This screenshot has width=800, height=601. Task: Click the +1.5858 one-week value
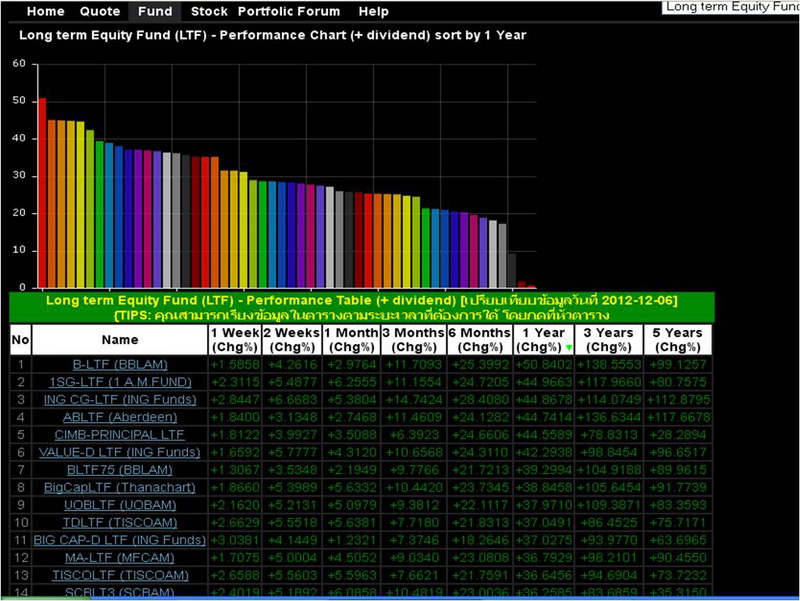click(x=235, y=365)
